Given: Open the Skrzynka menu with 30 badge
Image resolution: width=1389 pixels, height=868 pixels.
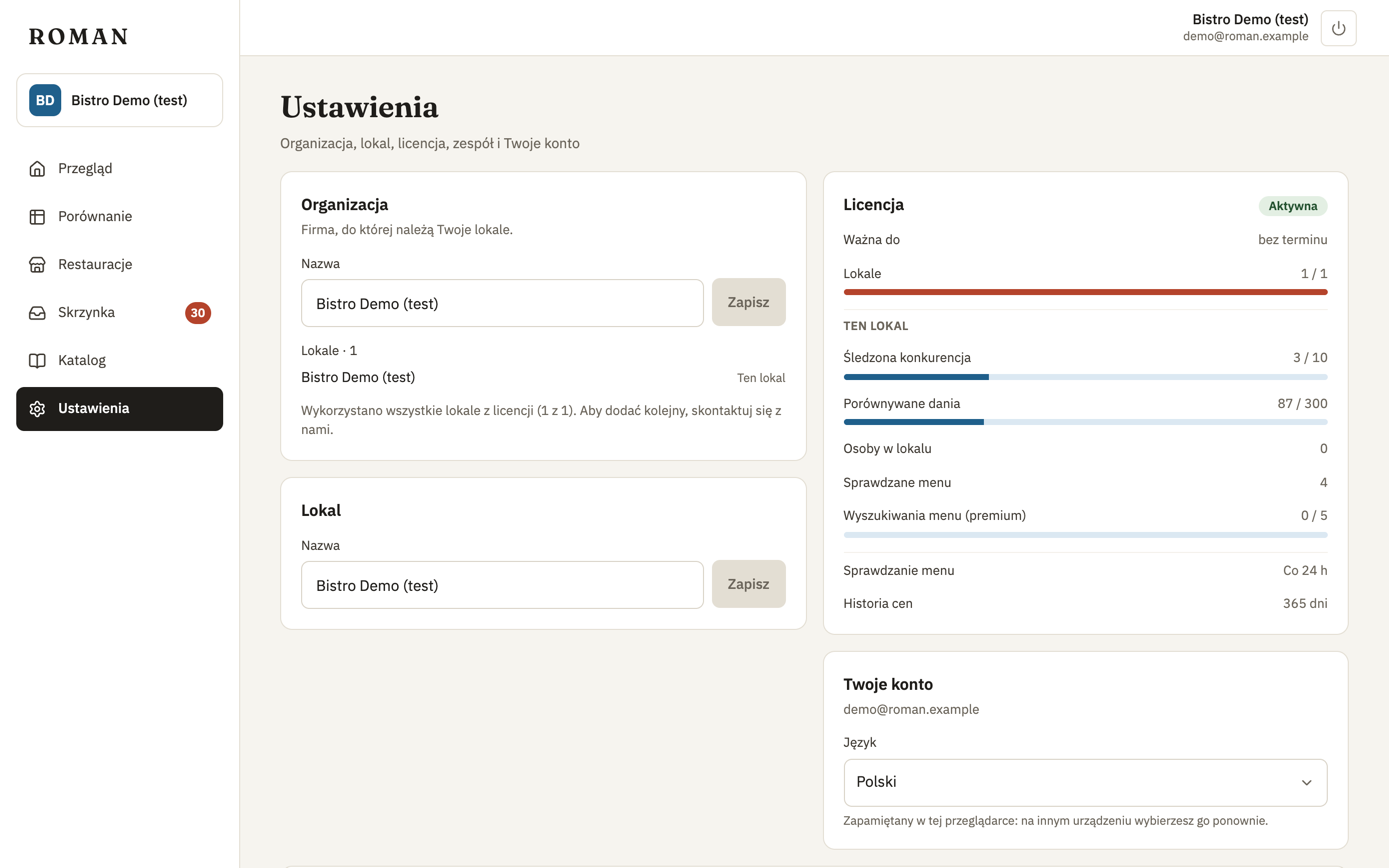Looking at the screenshot, I should [119, 312].
